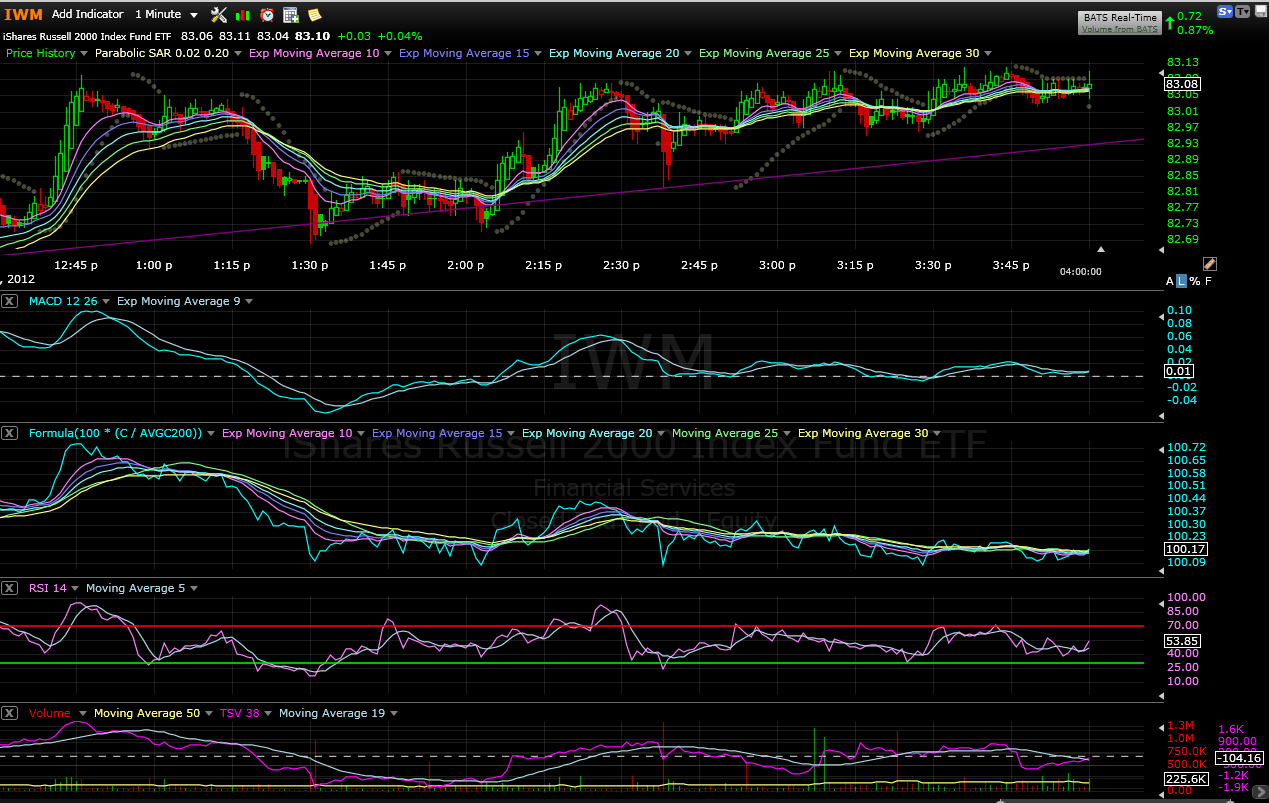Close the MACD 12 26 pane

pyautogui.click(x=9, y=301)
